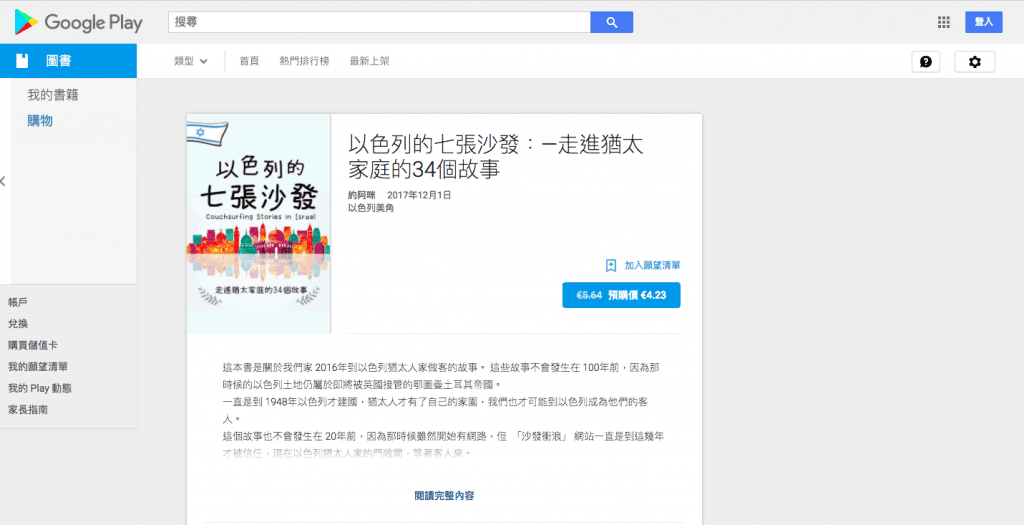Image resolution: width=1024 pixels, height=525 pixels.
Task: Go to 首頁 tab
Action: (249, 61)
